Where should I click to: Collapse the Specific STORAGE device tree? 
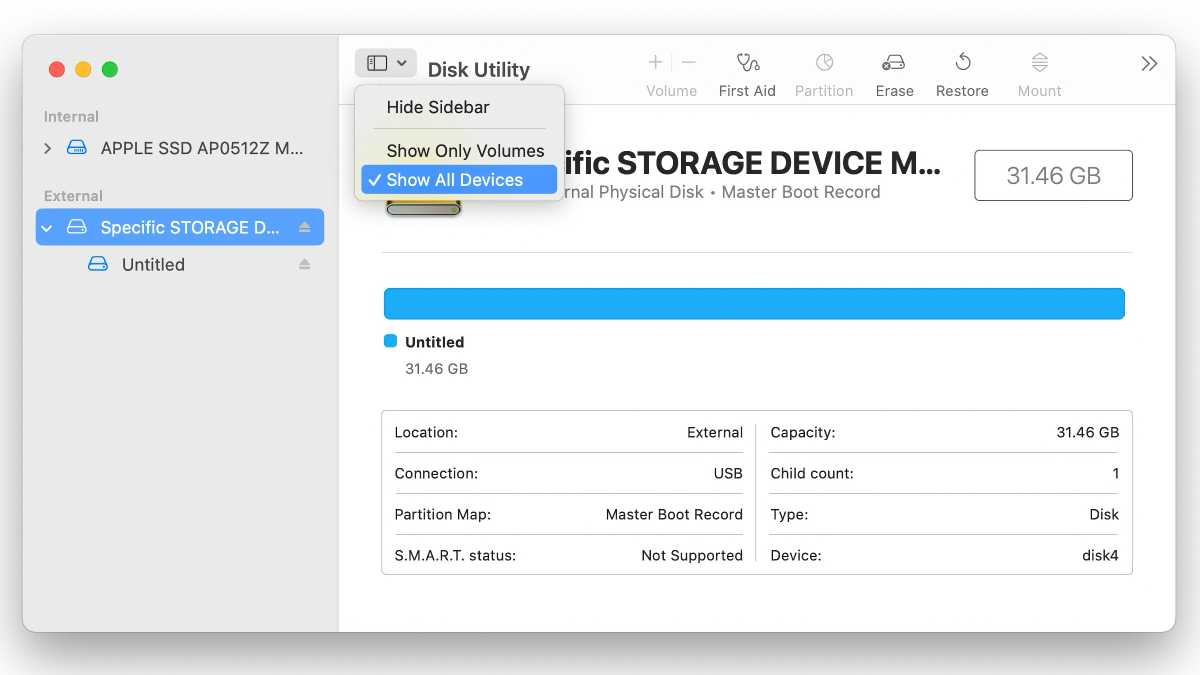(x=46, y=227)
